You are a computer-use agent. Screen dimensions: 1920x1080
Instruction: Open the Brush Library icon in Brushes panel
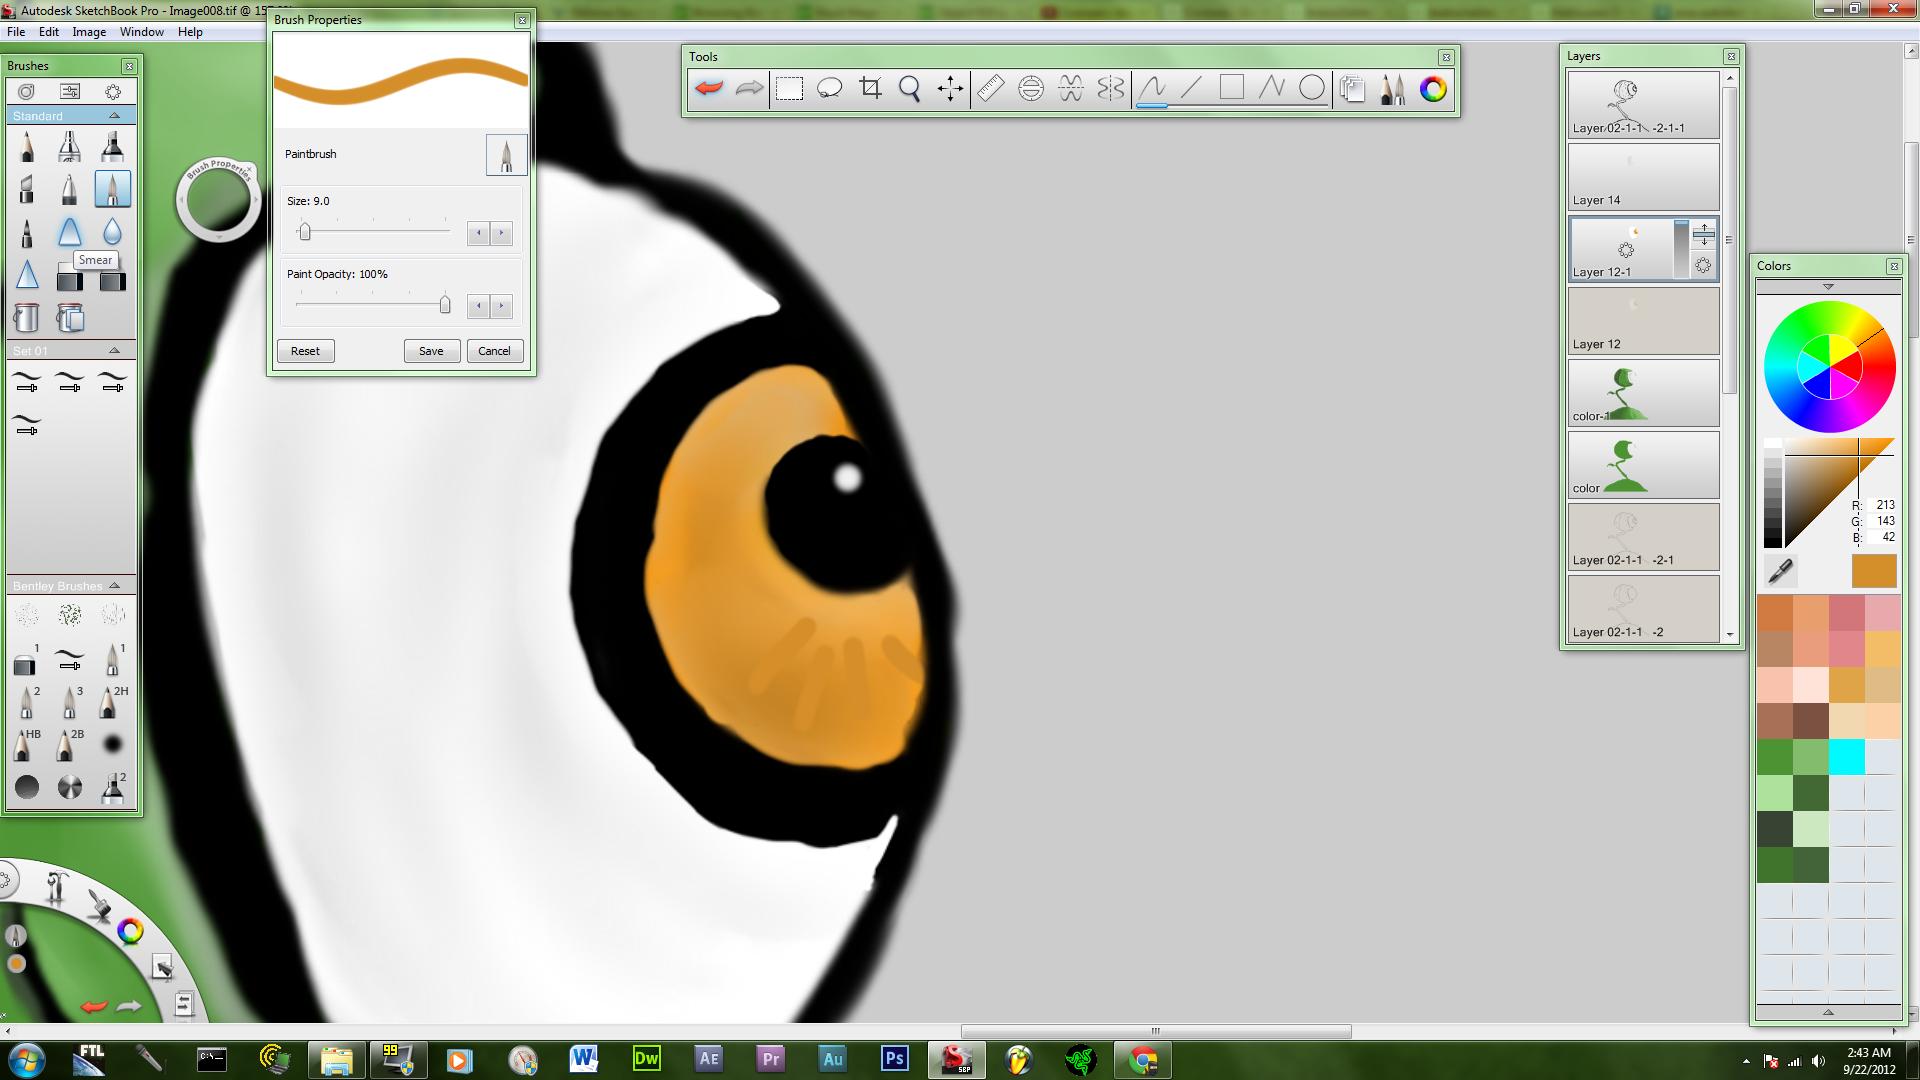27,91
